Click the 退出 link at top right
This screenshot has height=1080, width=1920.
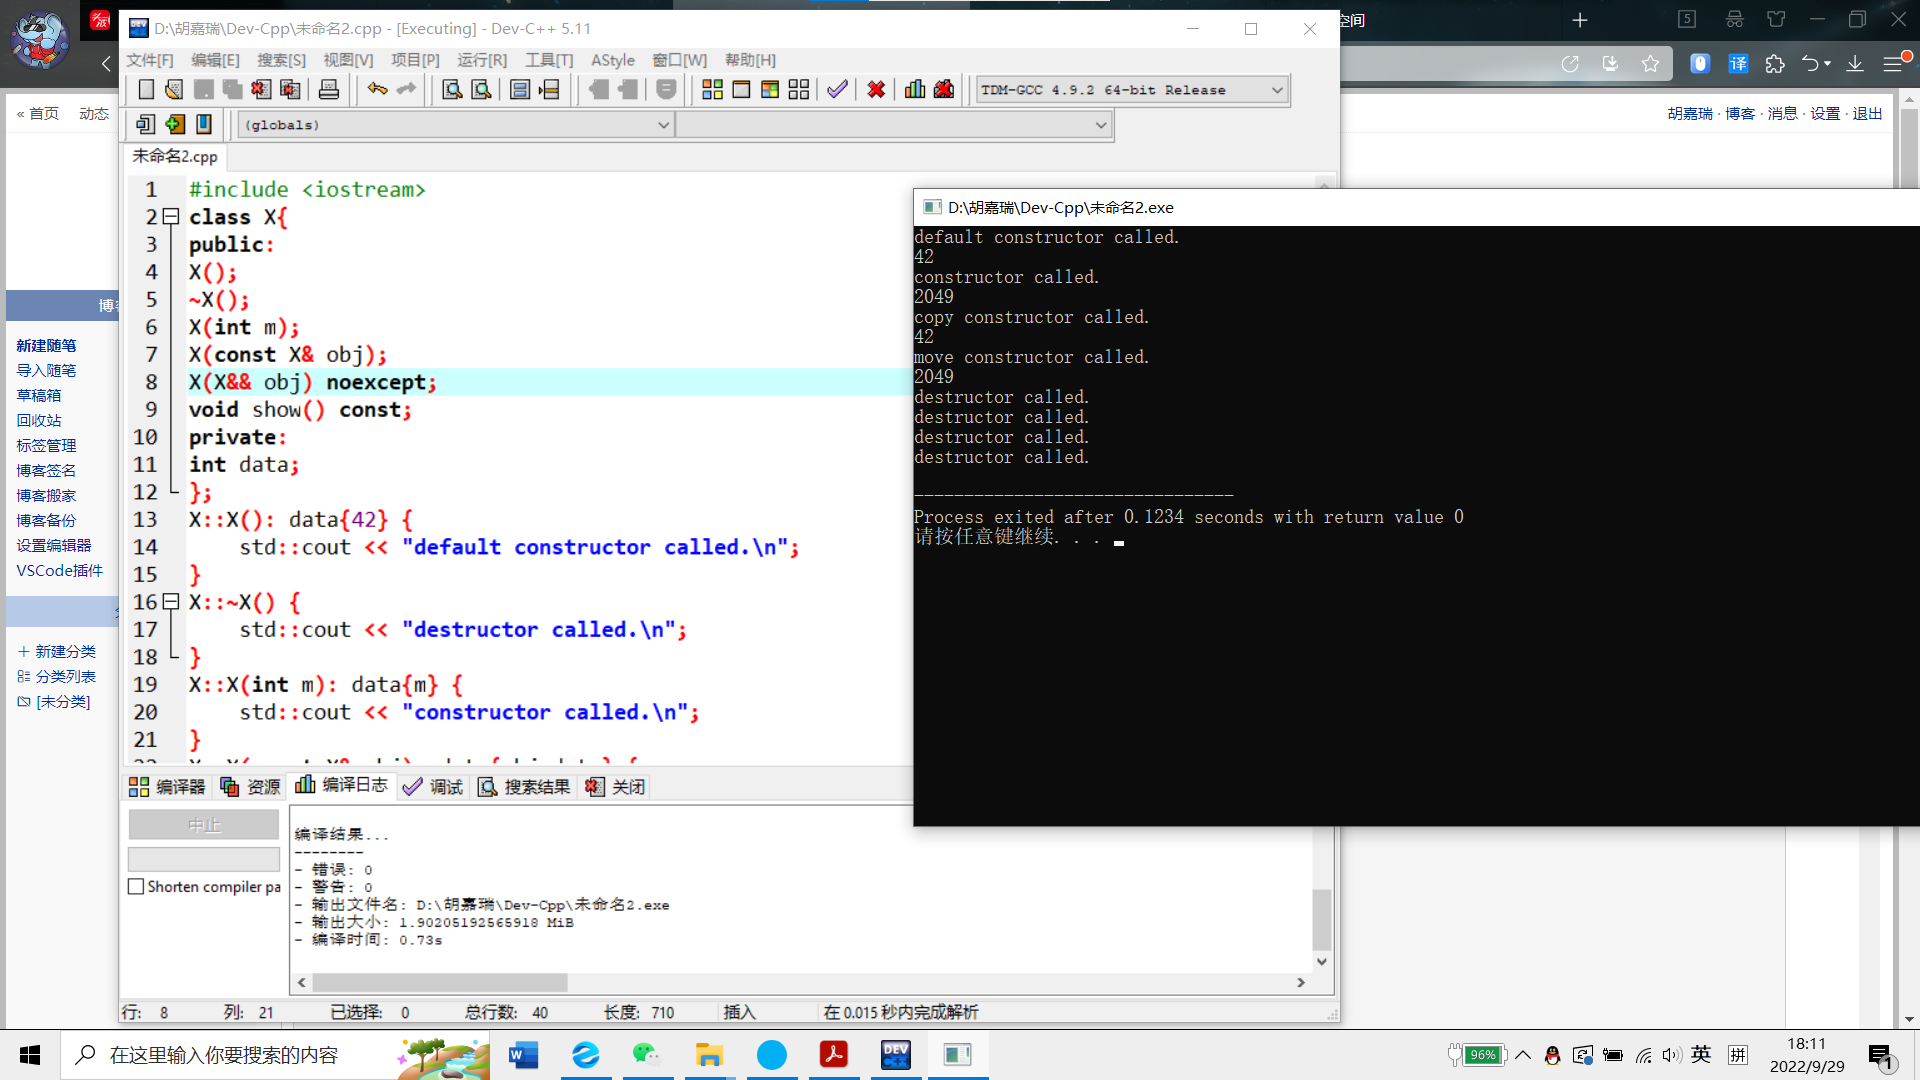pyautogui.click(x=1867, y=114)
